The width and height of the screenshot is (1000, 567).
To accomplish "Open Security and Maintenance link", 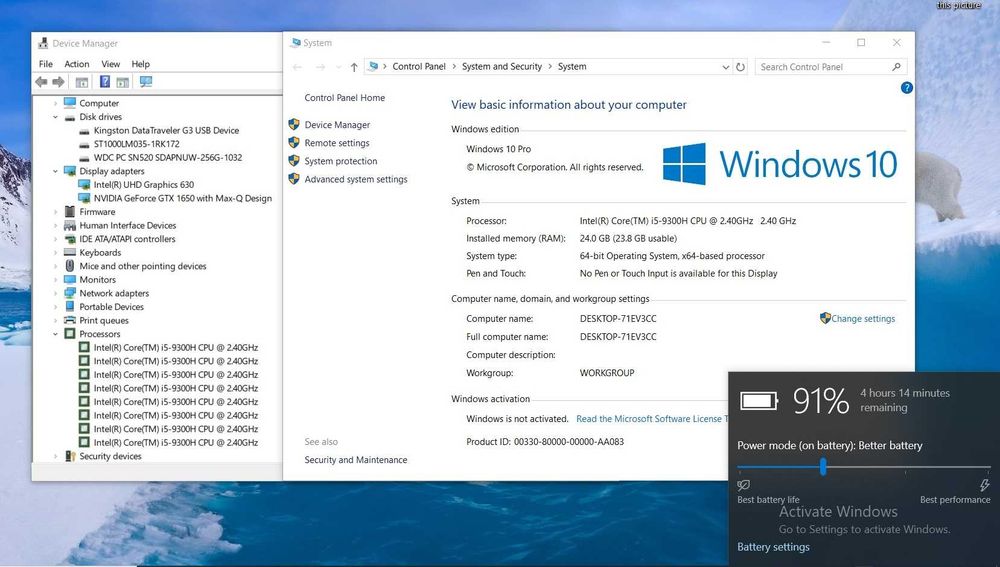I will coord(355,459).
